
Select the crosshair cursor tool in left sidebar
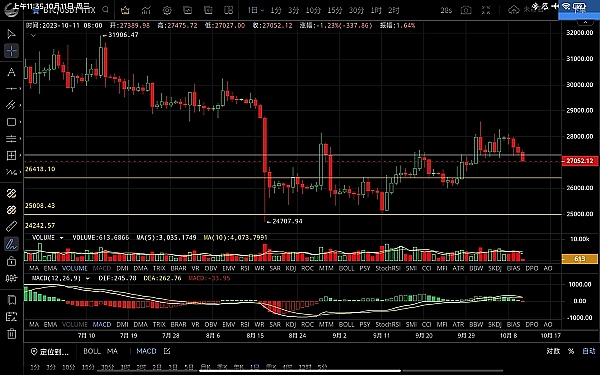[x=11, y=51]
